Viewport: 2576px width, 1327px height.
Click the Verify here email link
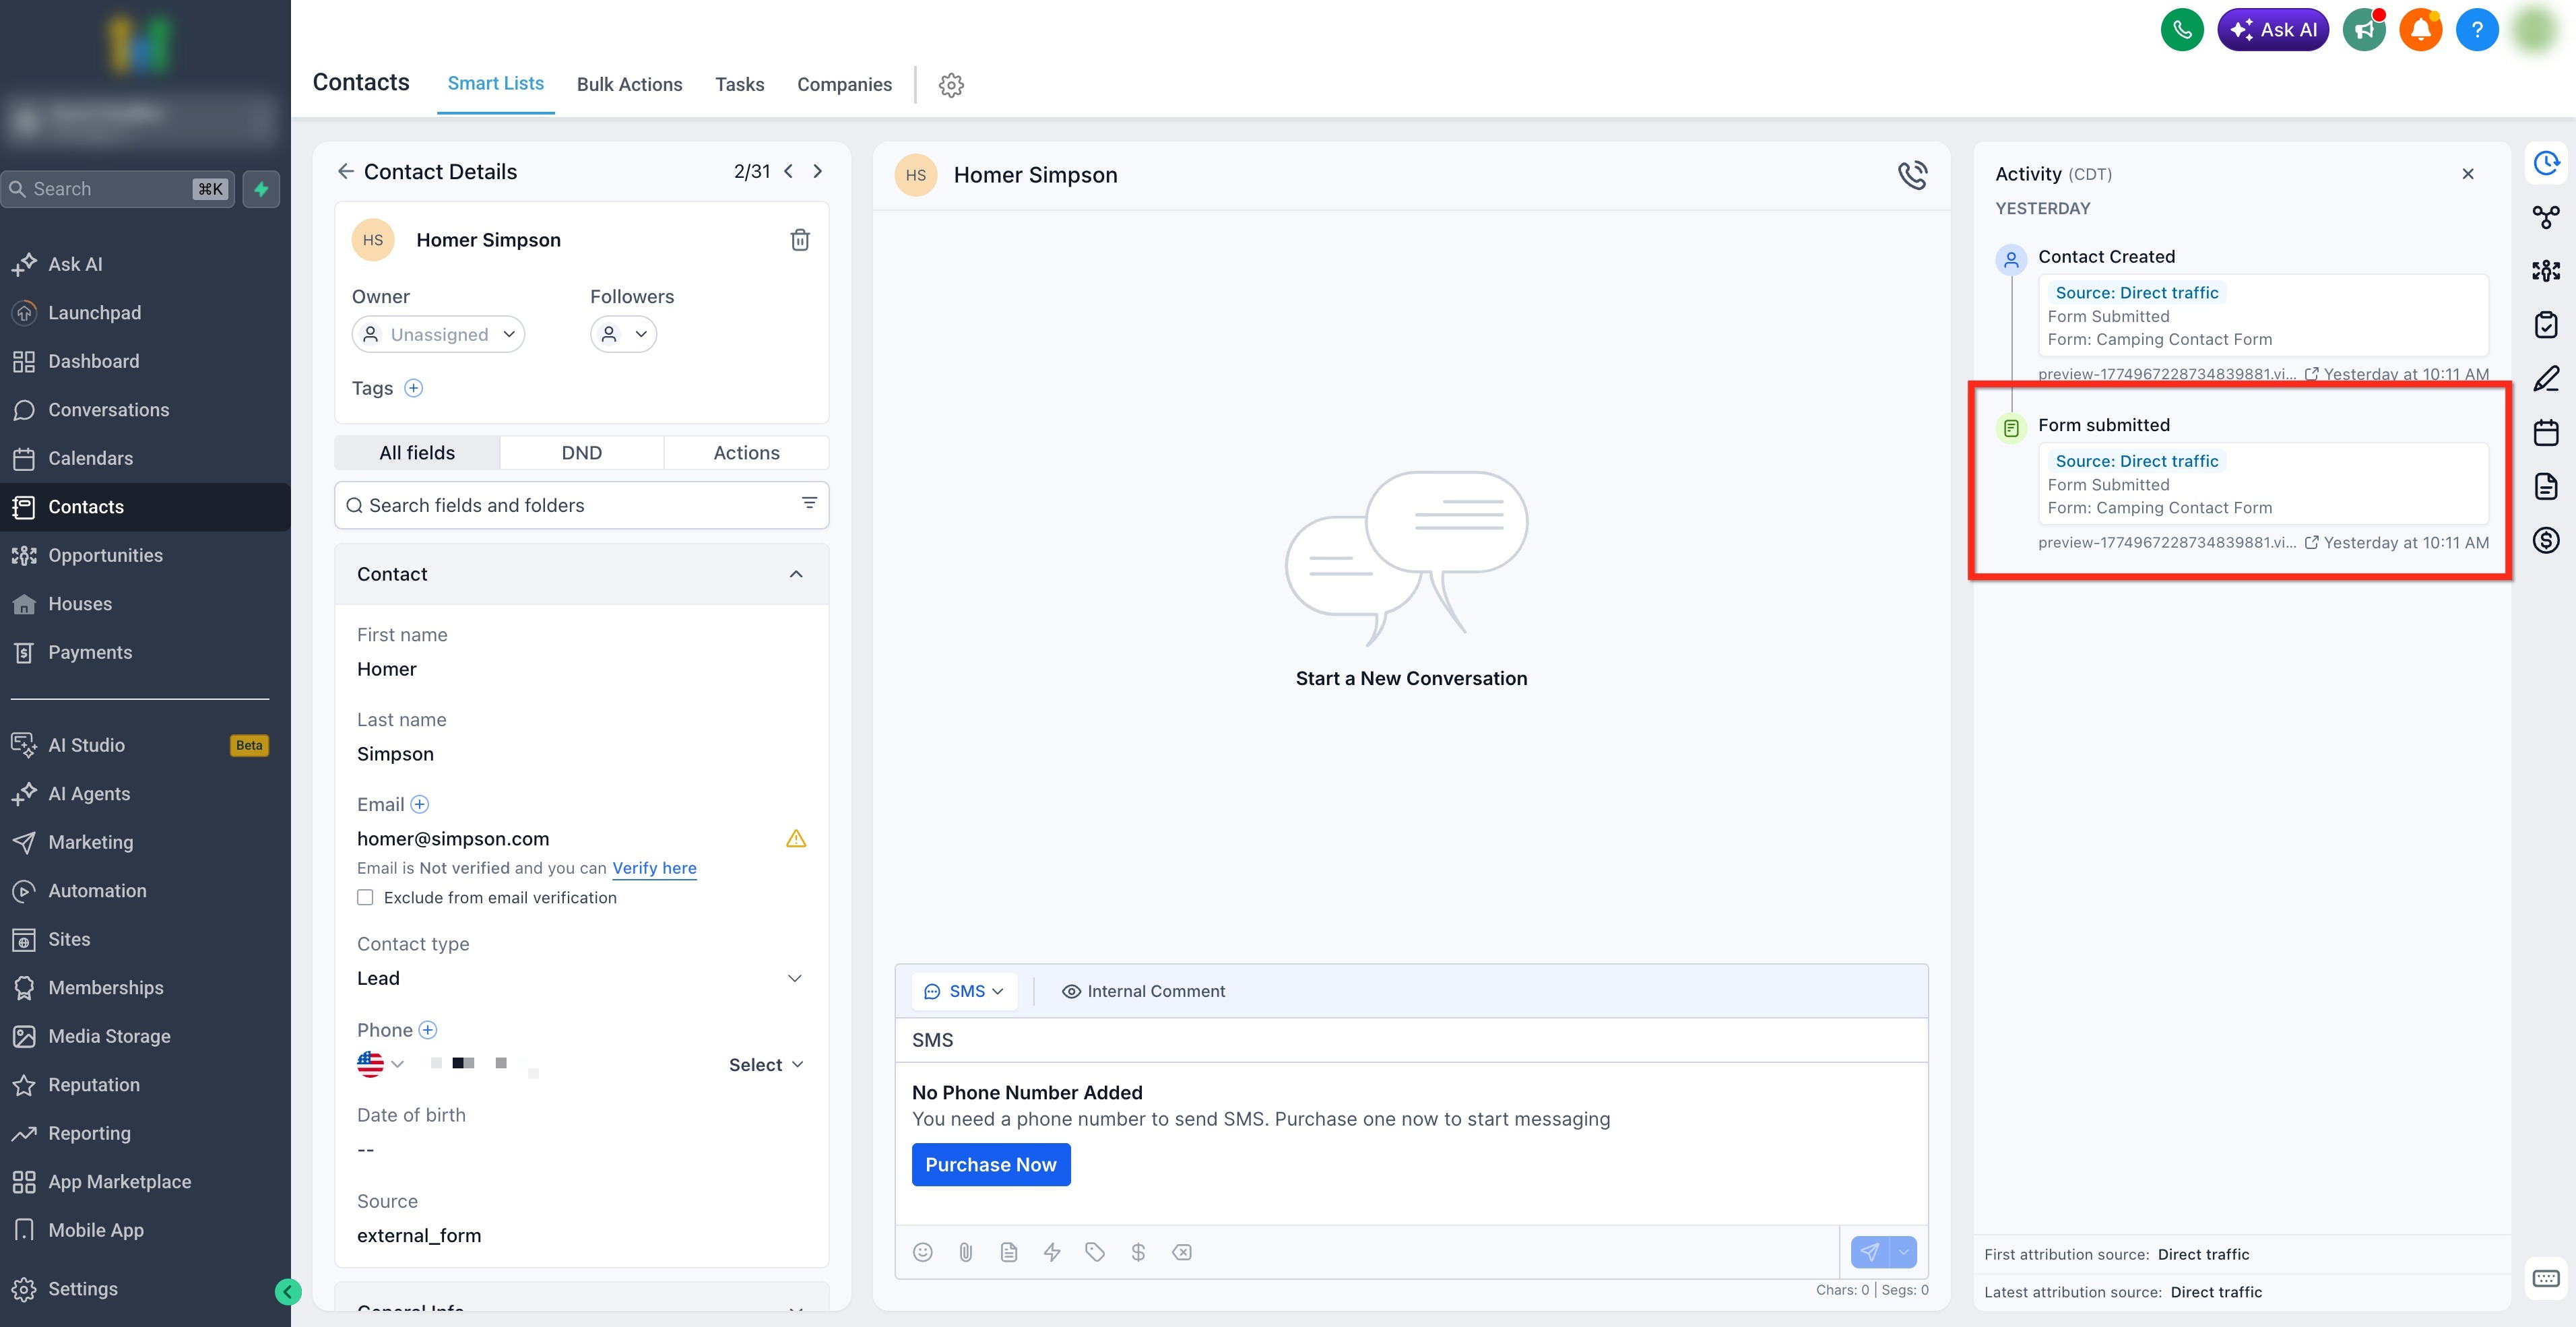click(x=654, y=868)
